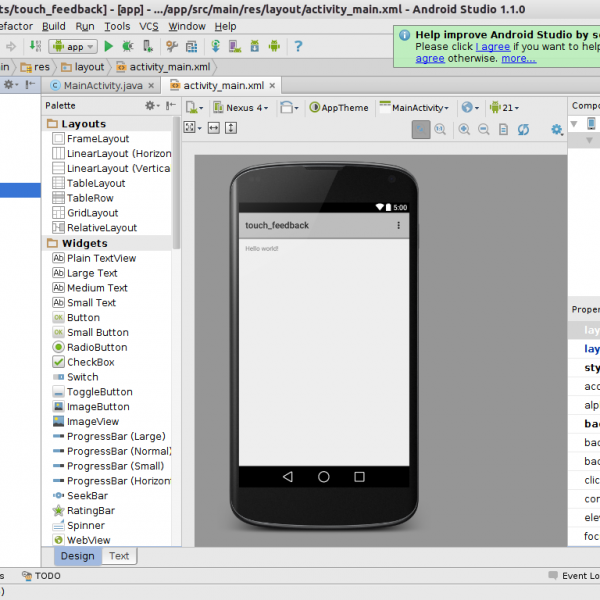Click Attach debugger to process icon
Viewport: 600px width, 600px height.
[148, 46]
